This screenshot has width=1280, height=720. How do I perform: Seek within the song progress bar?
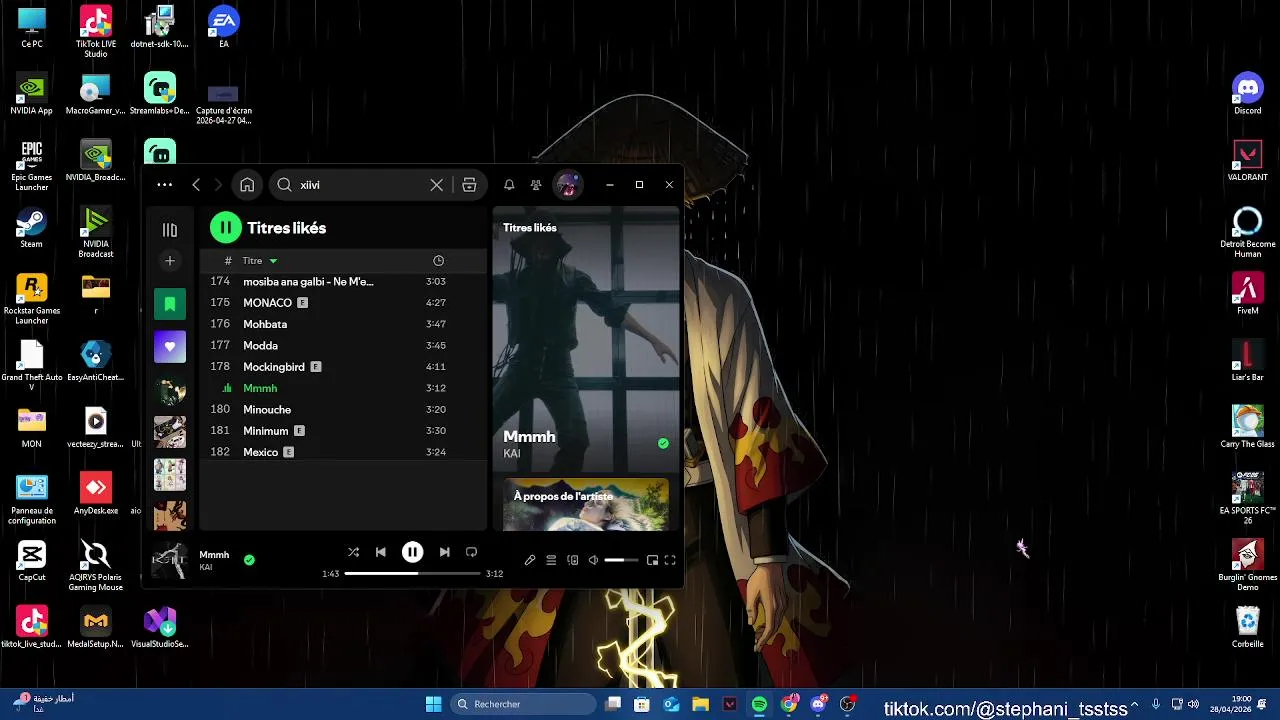(412, 574)
